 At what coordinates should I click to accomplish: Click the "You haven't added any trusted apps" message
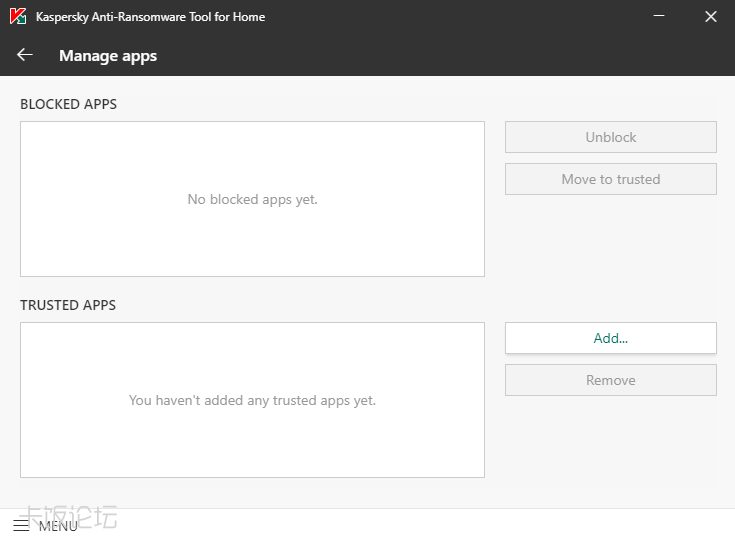252,400
